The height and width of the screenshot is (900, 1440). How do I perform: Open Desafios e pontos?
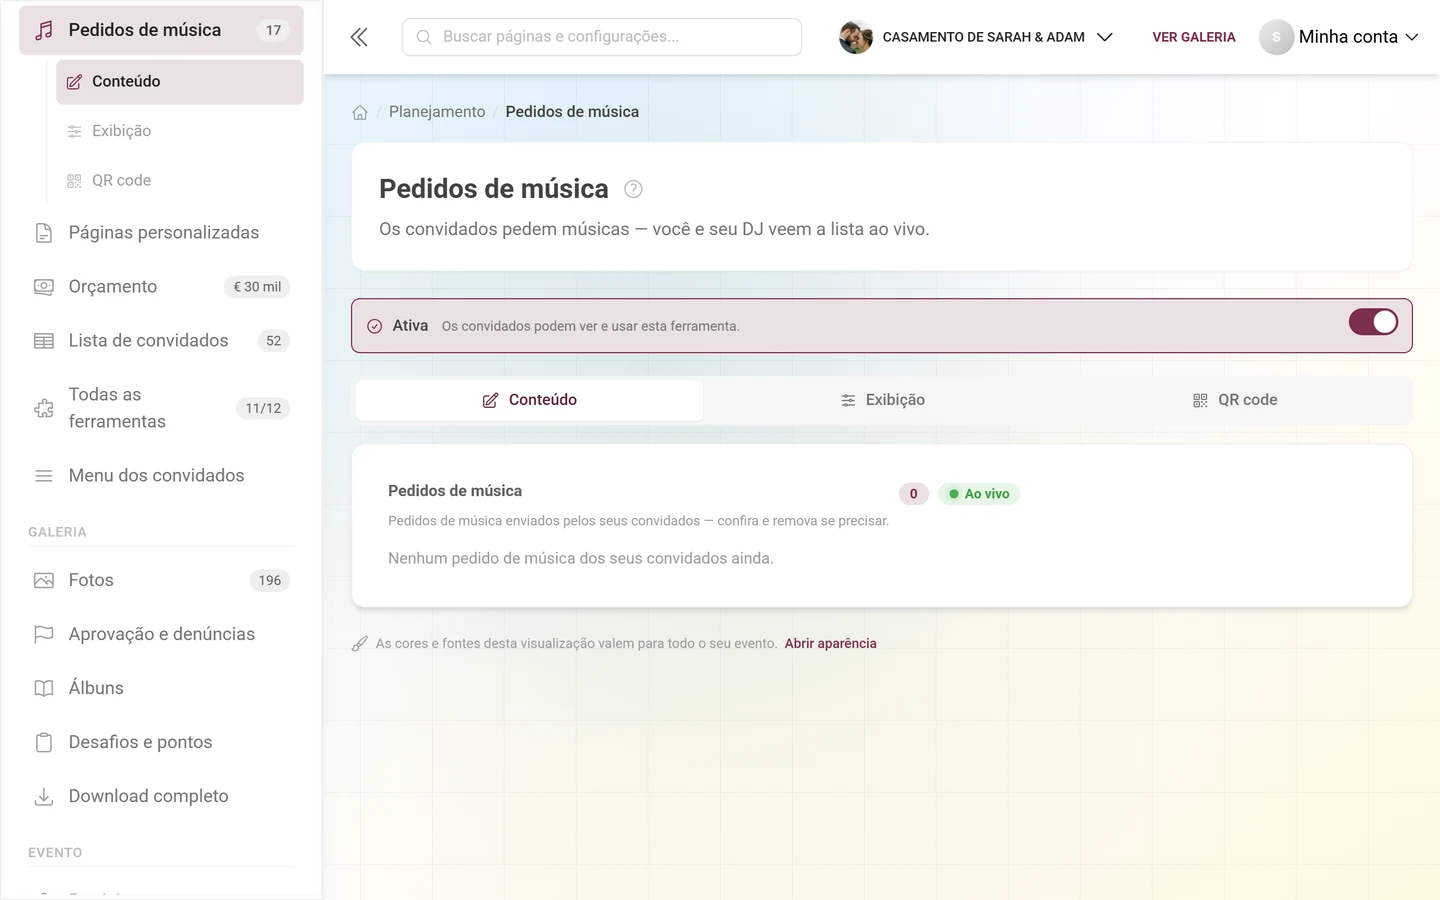161,742
